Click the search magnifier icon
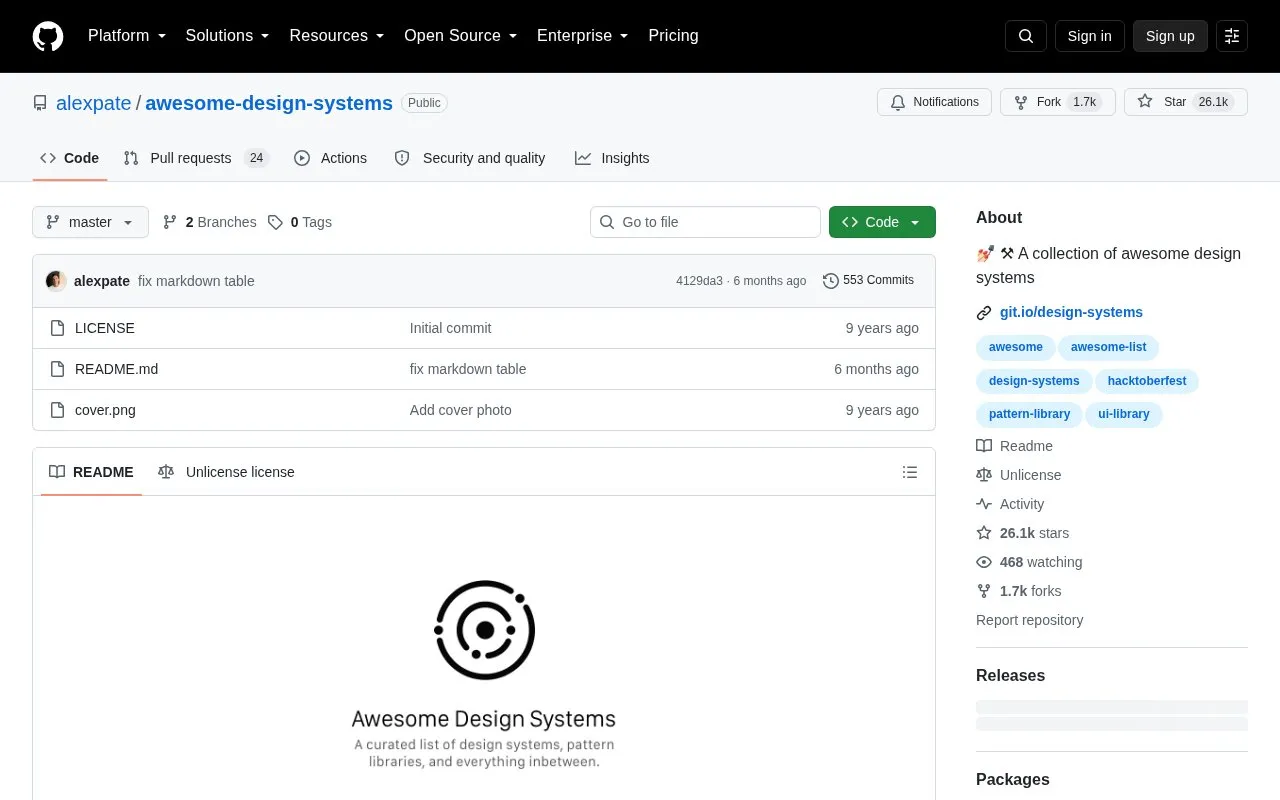Image resolution: width=1280 pixels, height=800 pixels. [1026, 36]
